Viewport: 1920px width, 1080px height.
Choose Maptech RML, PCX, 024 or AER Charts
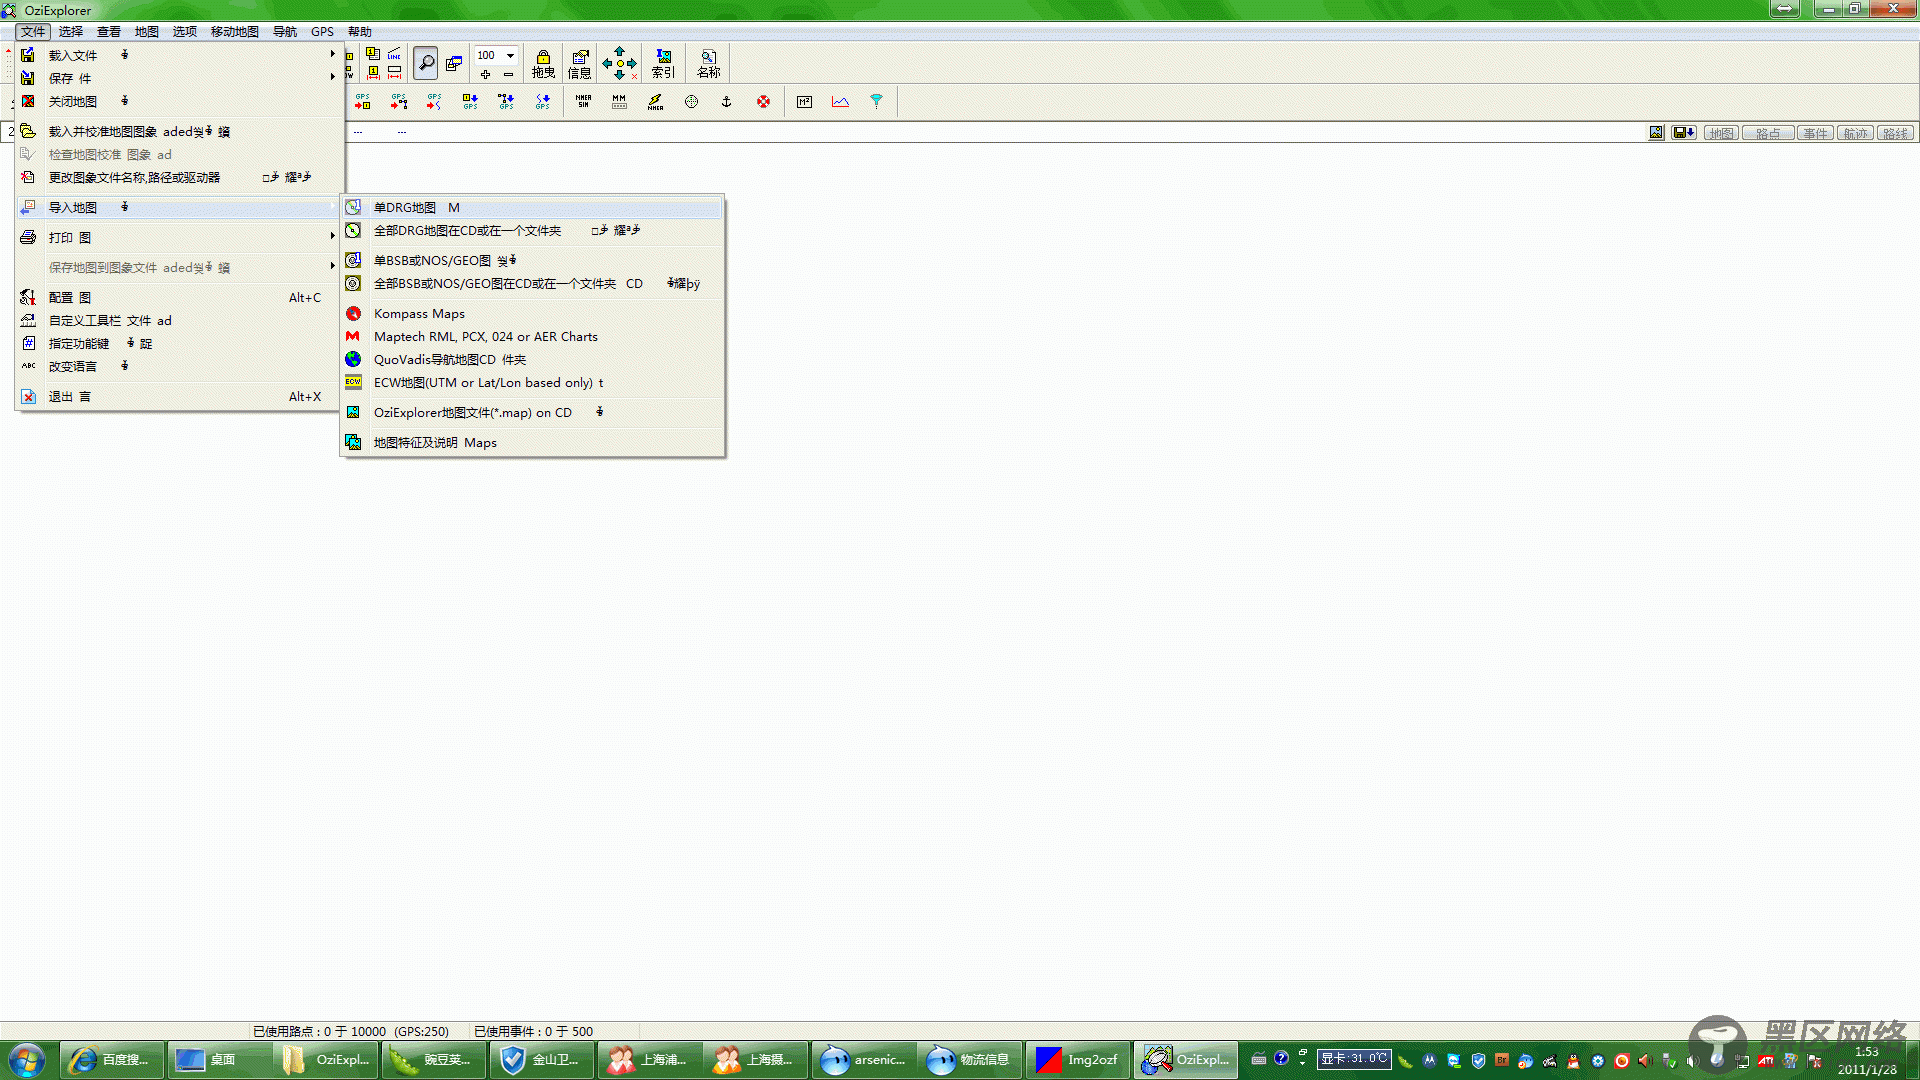tap(532, 336)
